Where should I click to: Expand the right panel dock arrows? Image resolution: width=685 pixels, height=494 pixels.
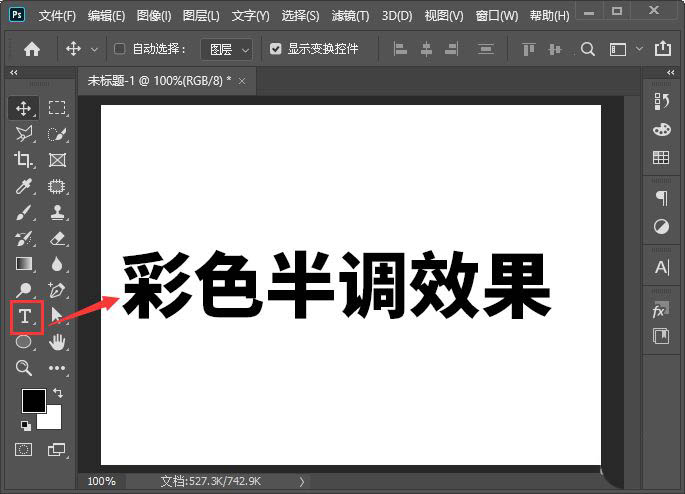671,73
